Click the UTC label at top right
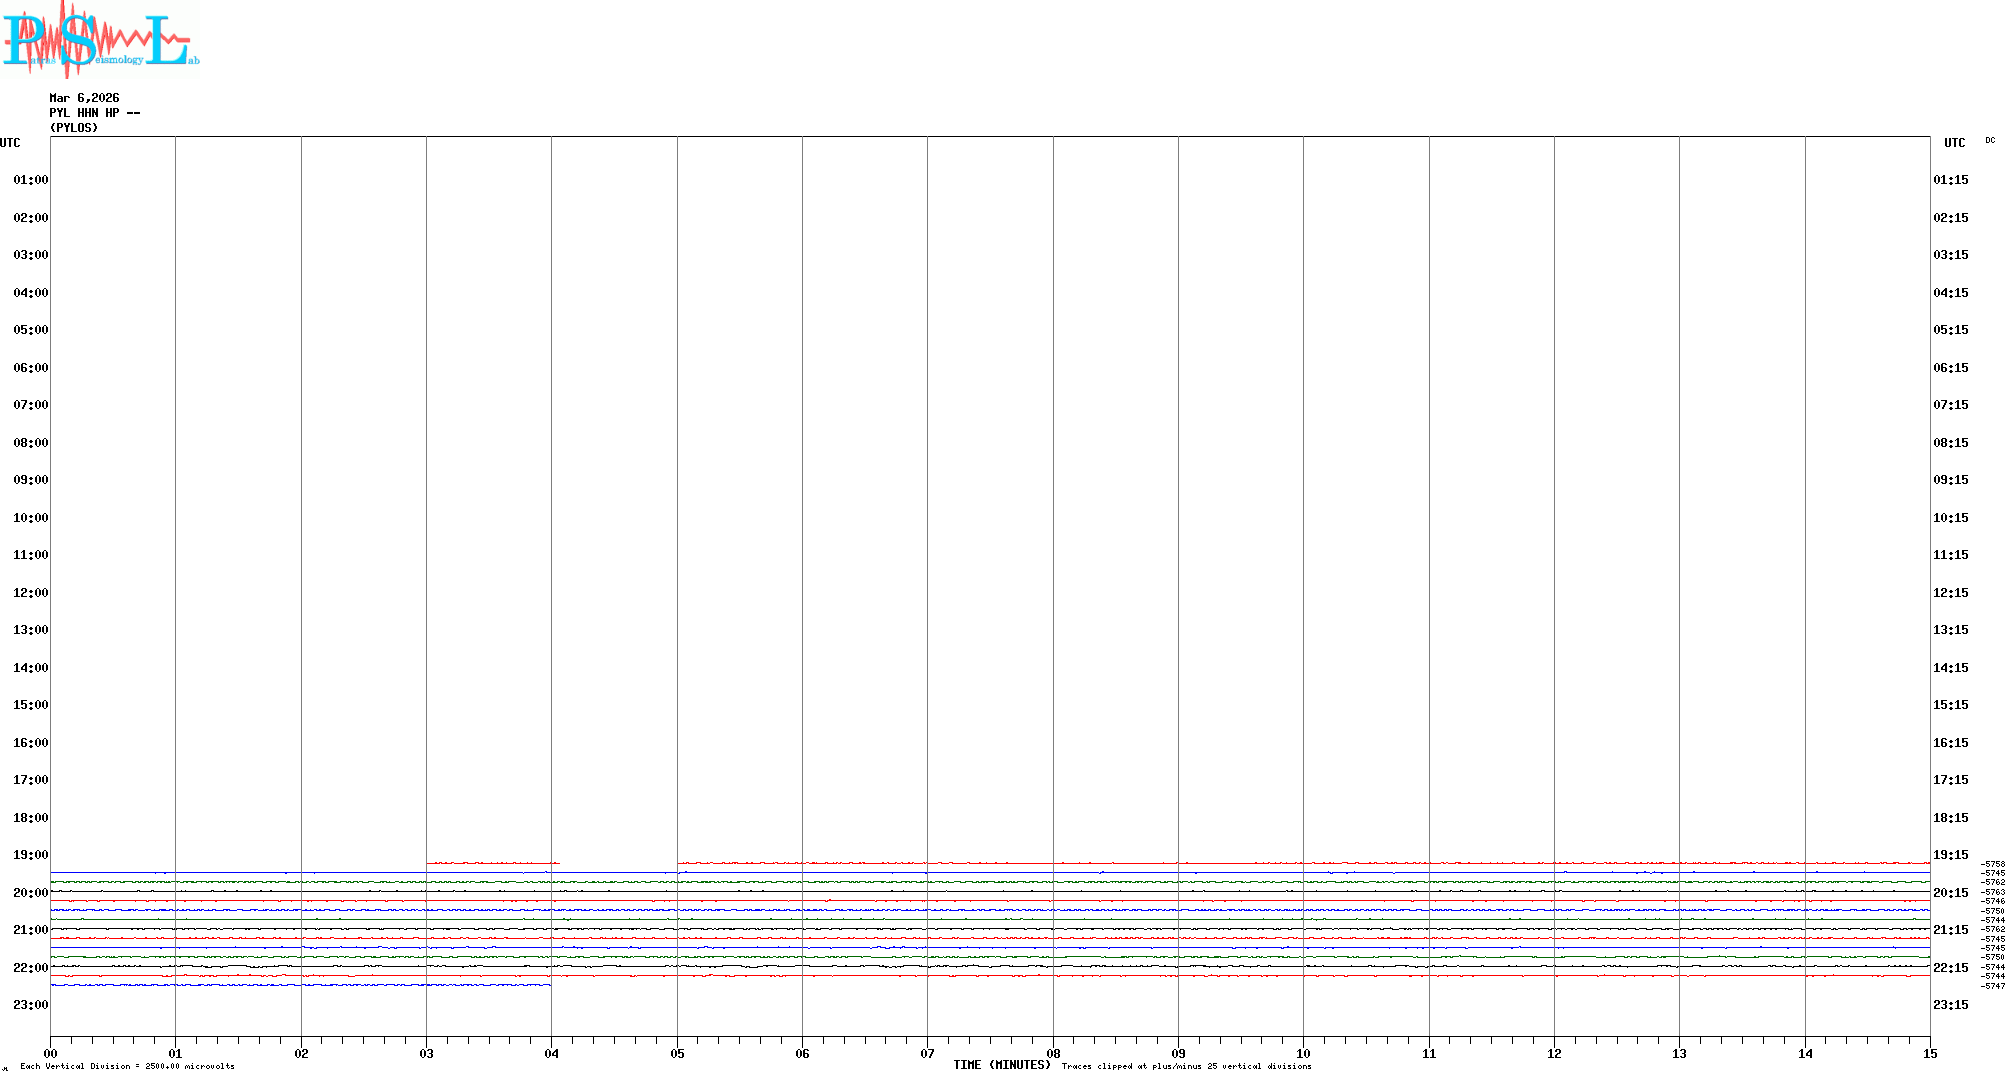The width and height of the screenshot is (2010, 1080). click(1954, 143)
